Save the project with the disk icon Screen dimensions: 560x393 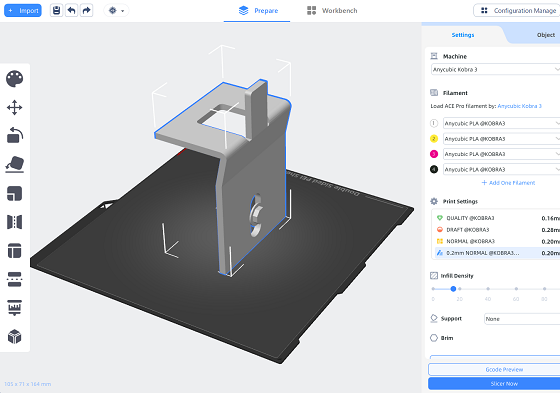pos(56,10)
